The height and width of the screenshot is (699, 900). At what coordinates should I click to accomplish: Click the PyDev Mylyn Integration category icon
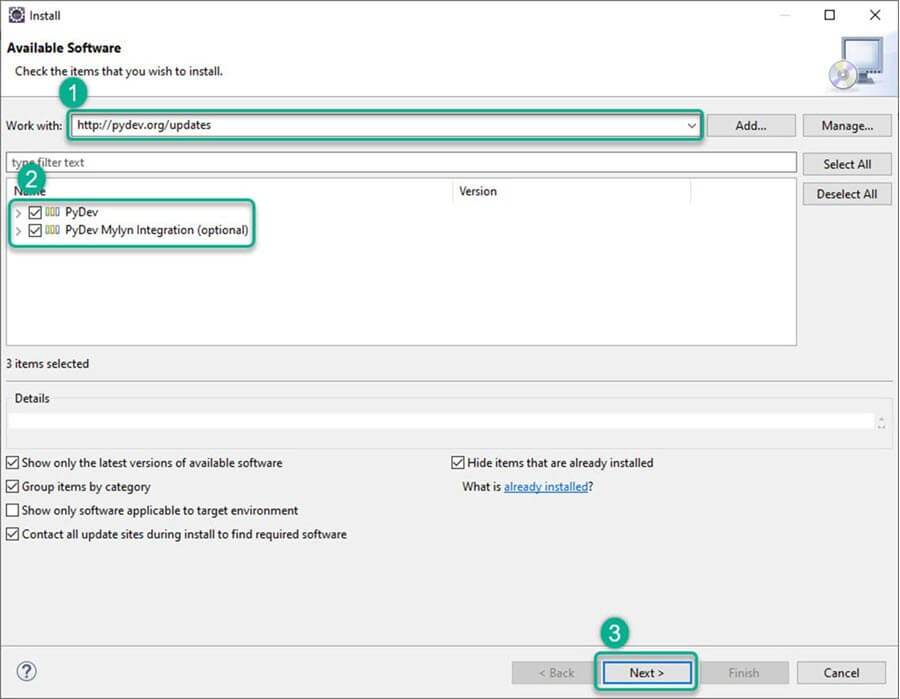(54, 230)
